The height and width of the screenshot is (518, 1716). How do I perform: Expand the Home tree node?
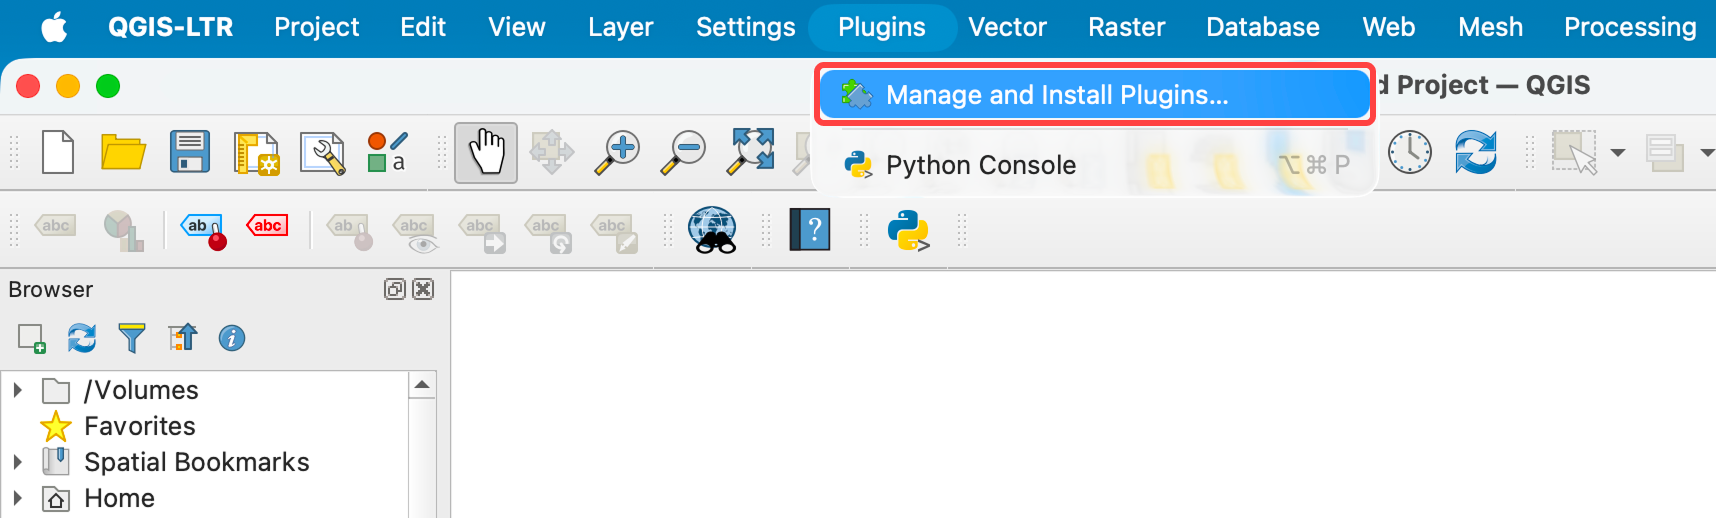(17, 498)
